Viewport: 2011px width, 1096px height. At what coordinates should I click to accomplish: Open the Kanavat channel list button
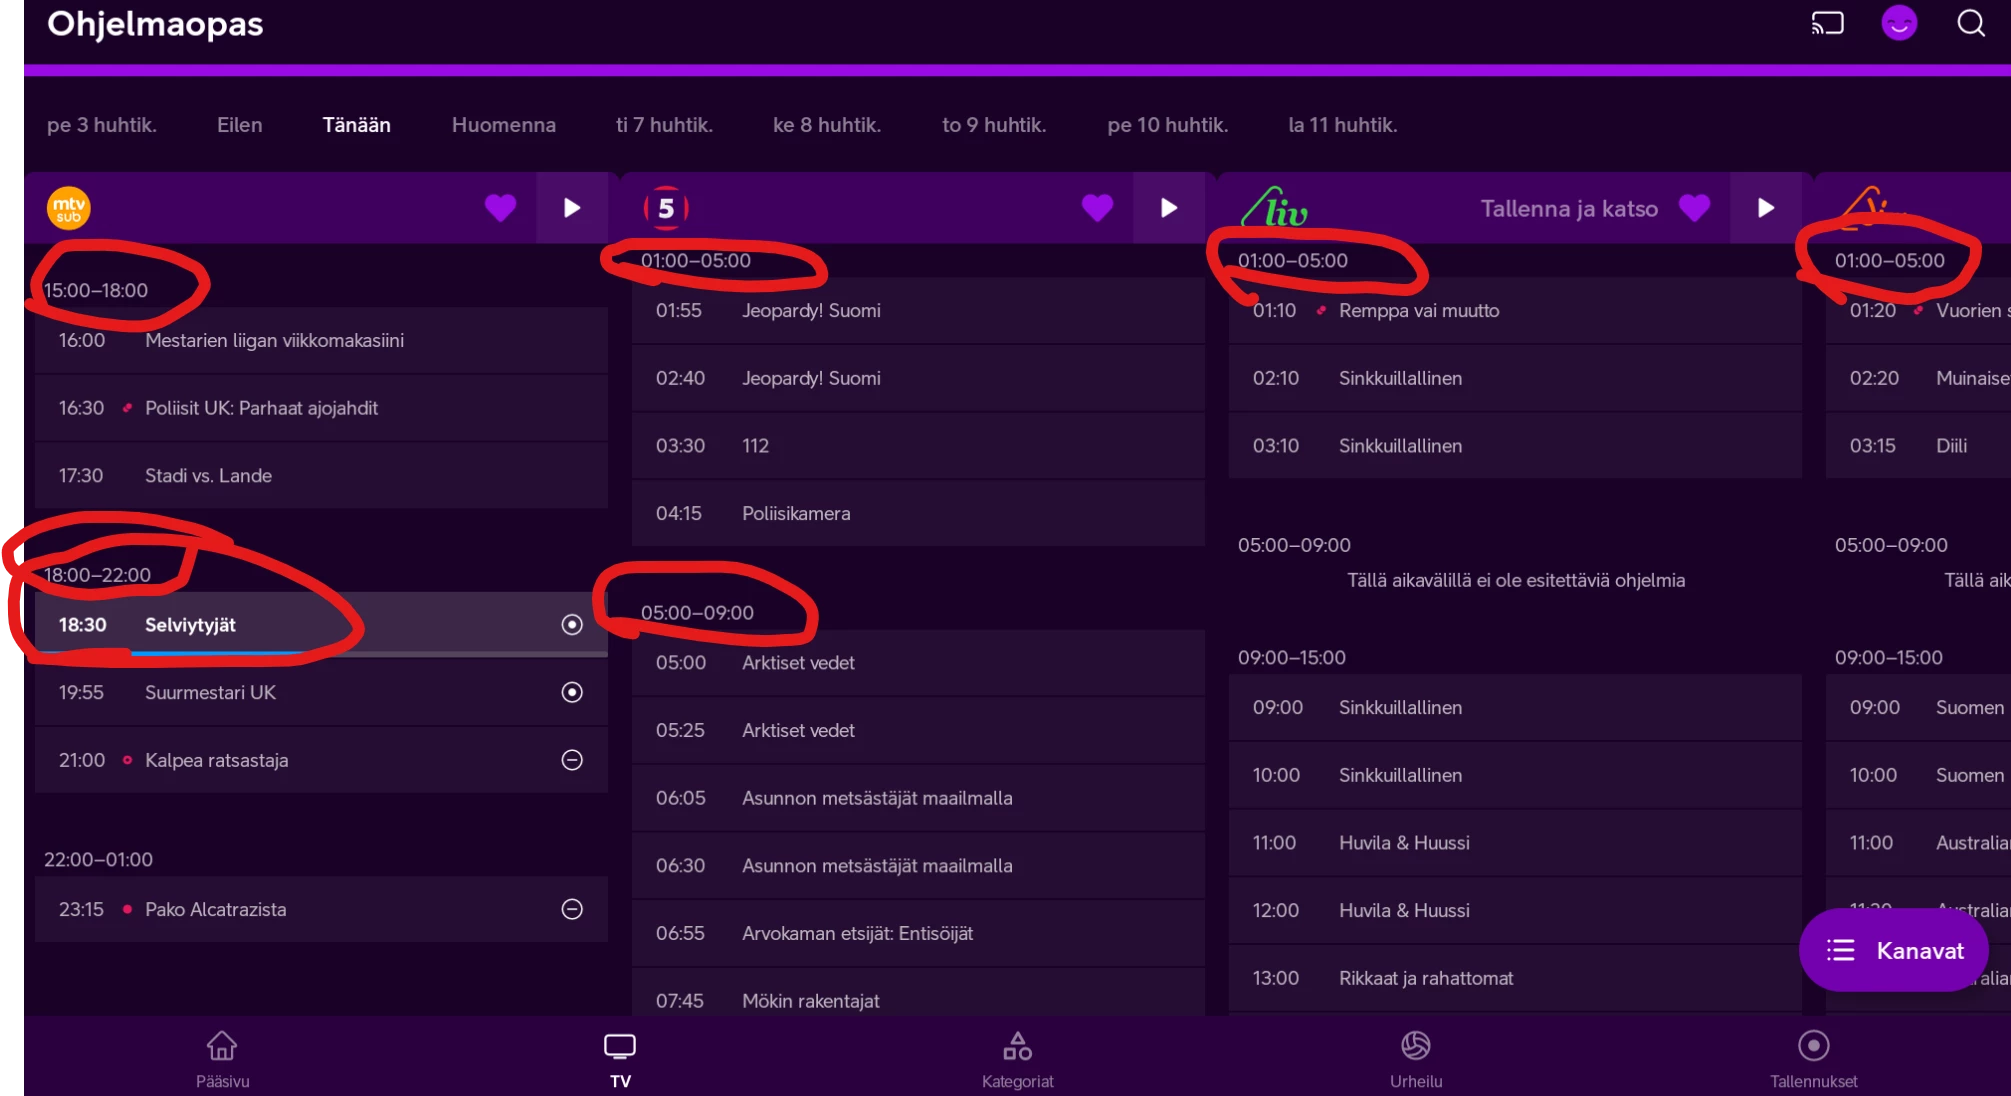pos(1894,950)
